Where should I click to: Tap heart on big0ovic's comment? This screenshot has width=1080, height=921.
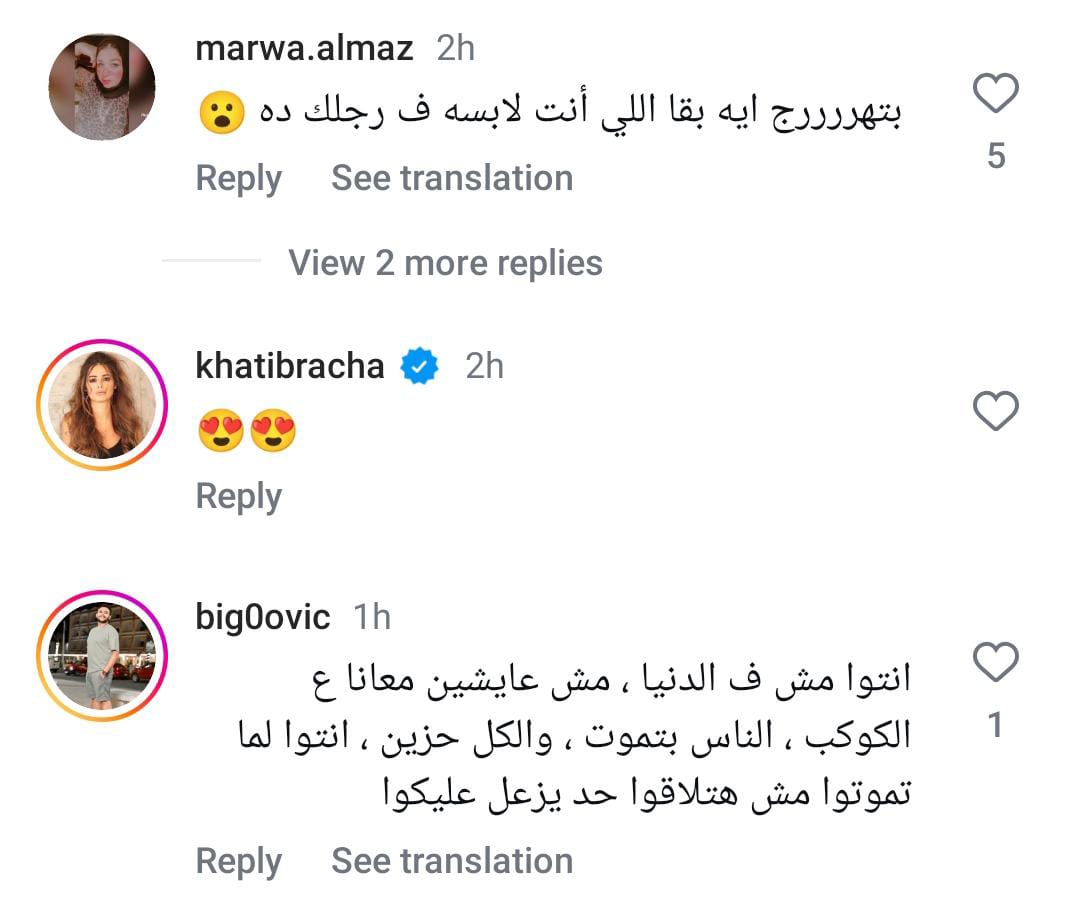point(995,662)
